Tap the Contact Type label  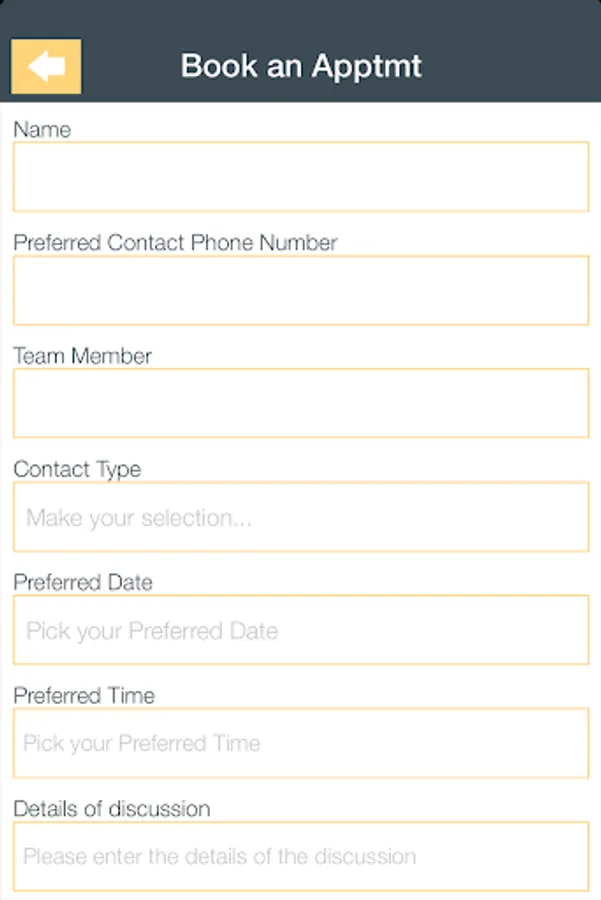77,470
